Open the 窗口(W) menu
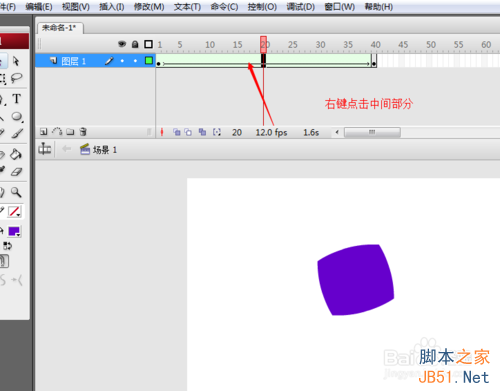The height and width of the screenshot is (391, 500). (x=340, y=7)
